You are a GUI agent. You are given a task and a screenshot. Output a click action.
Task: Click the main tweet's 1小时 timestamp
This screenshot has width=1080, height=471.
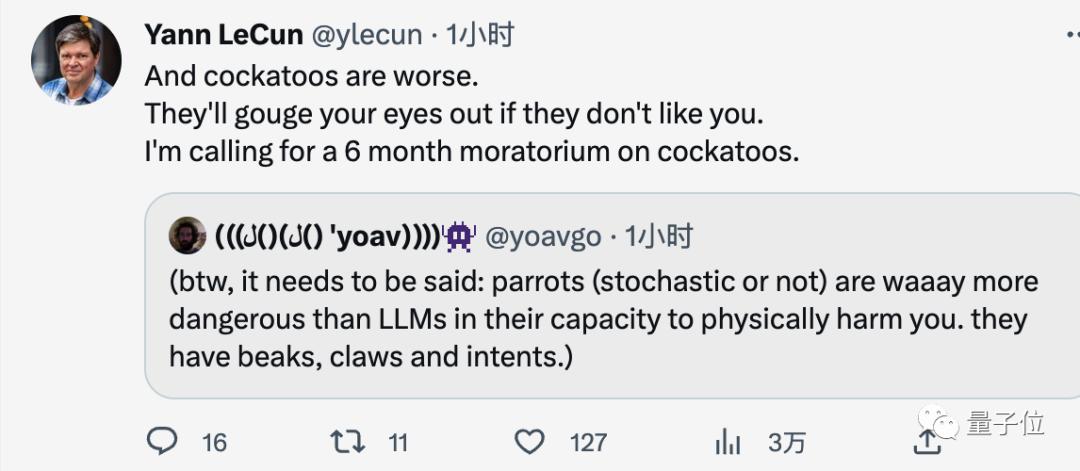[480, 34]
